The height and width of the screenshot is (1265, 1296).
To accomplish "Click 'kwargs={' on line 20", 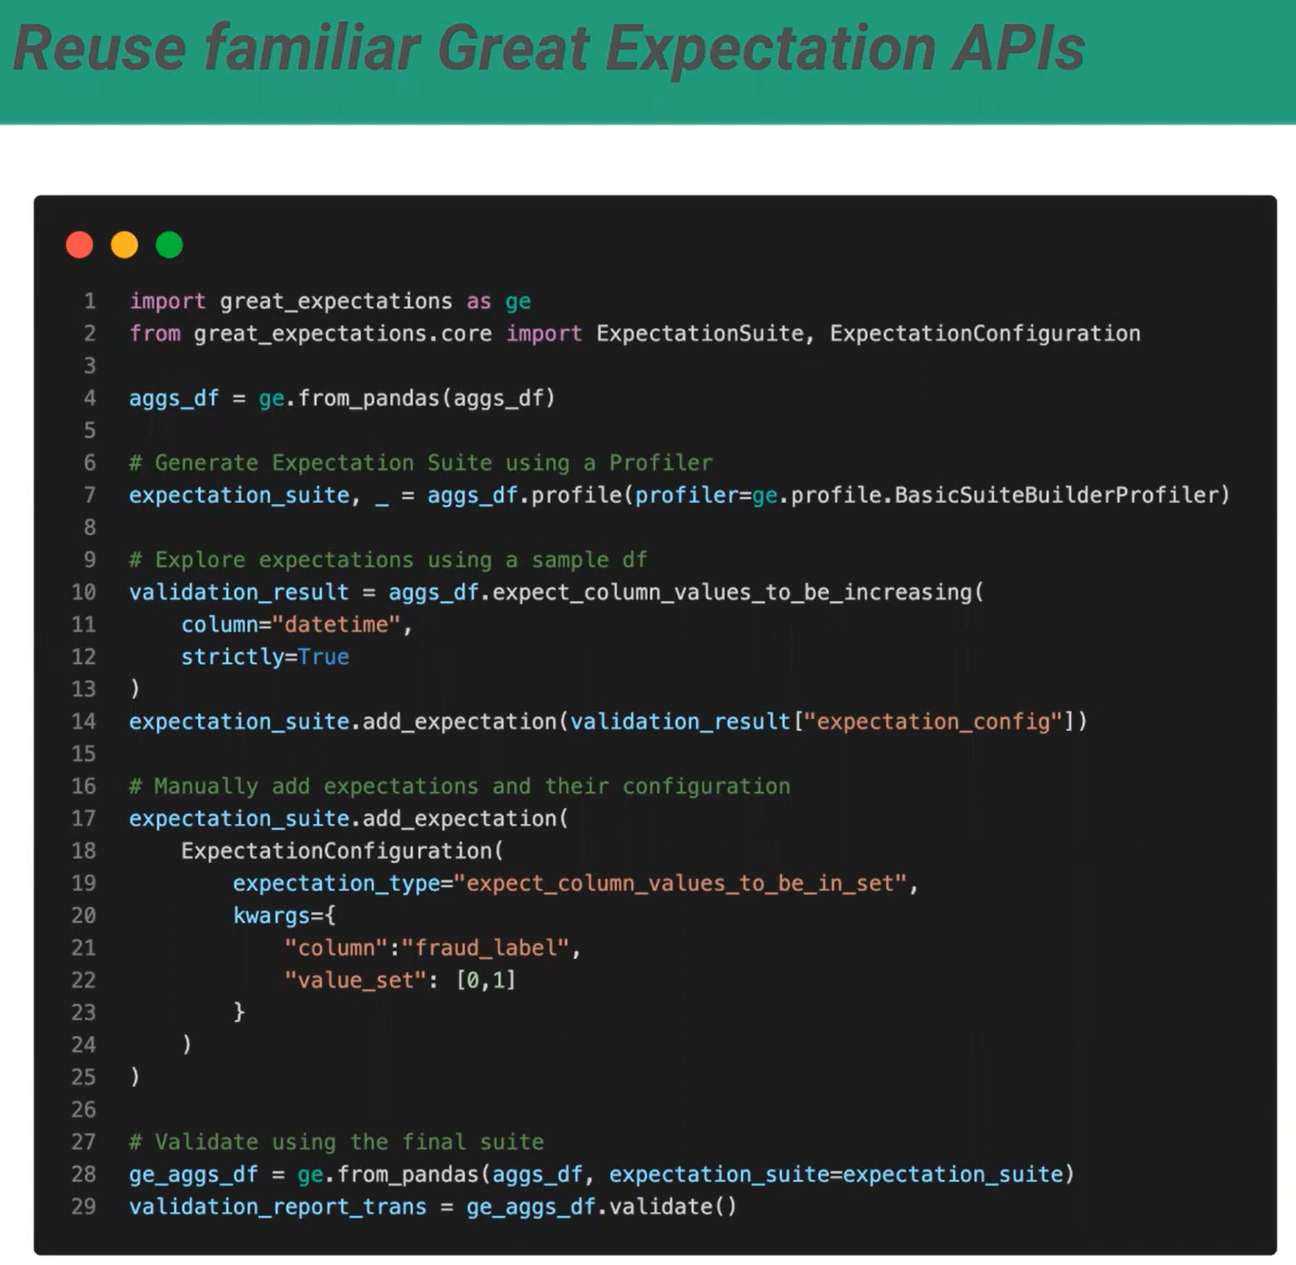I will [x=284, y=916].
